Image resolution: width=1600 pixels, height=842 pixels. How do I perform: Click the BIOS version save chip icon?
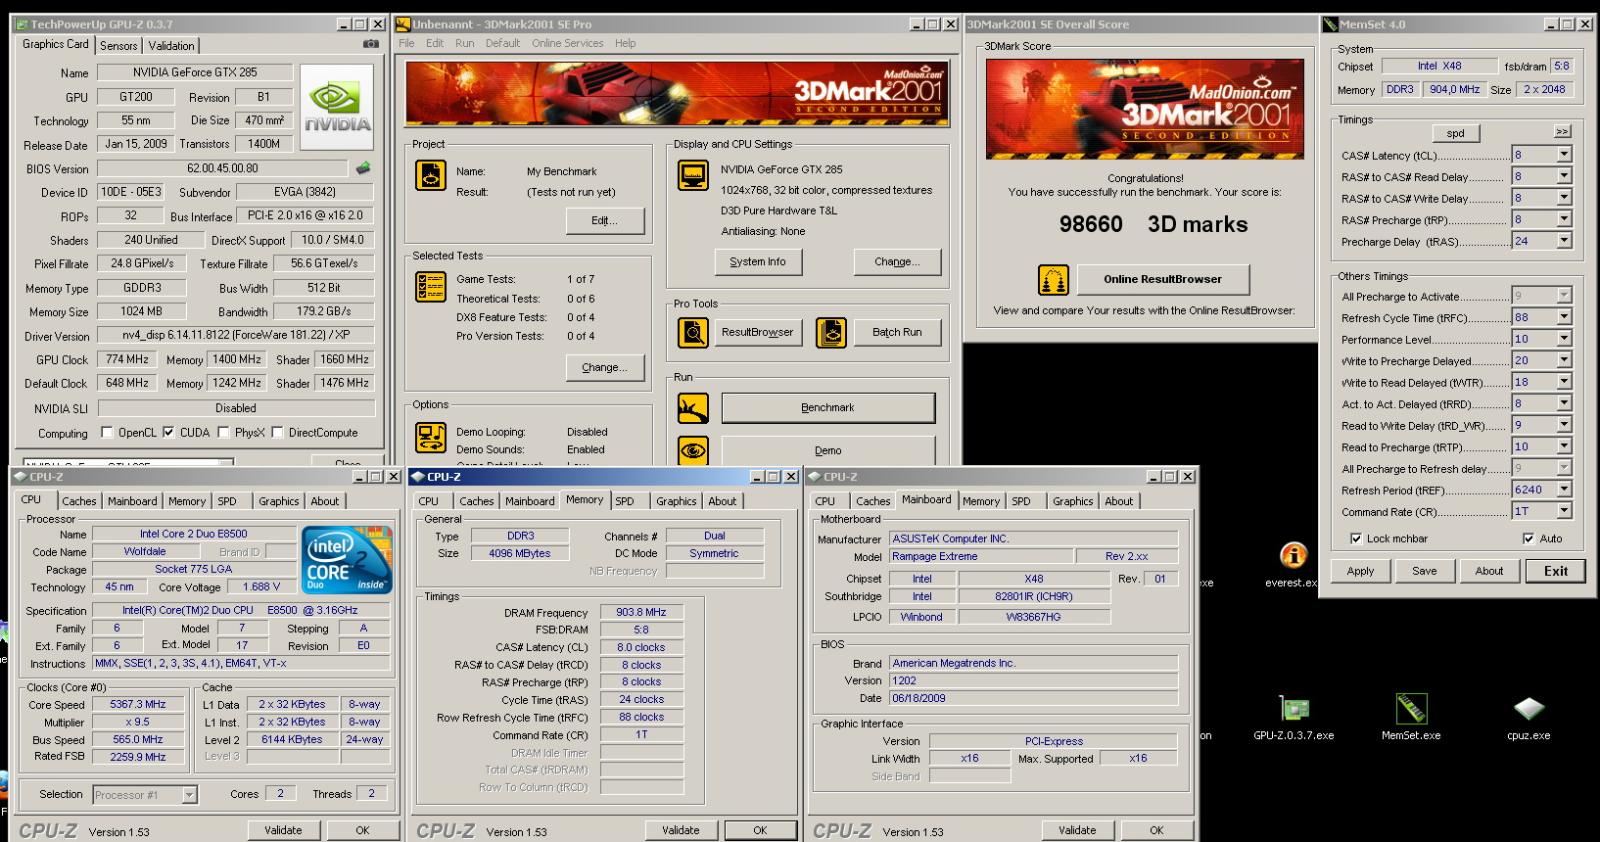click(363, 168)
